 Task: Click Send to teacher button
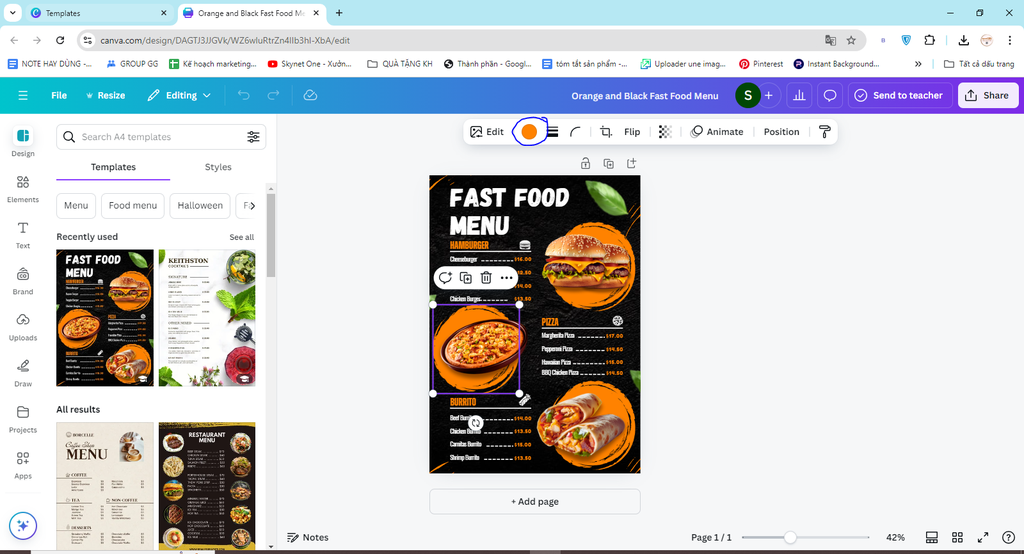899,95
